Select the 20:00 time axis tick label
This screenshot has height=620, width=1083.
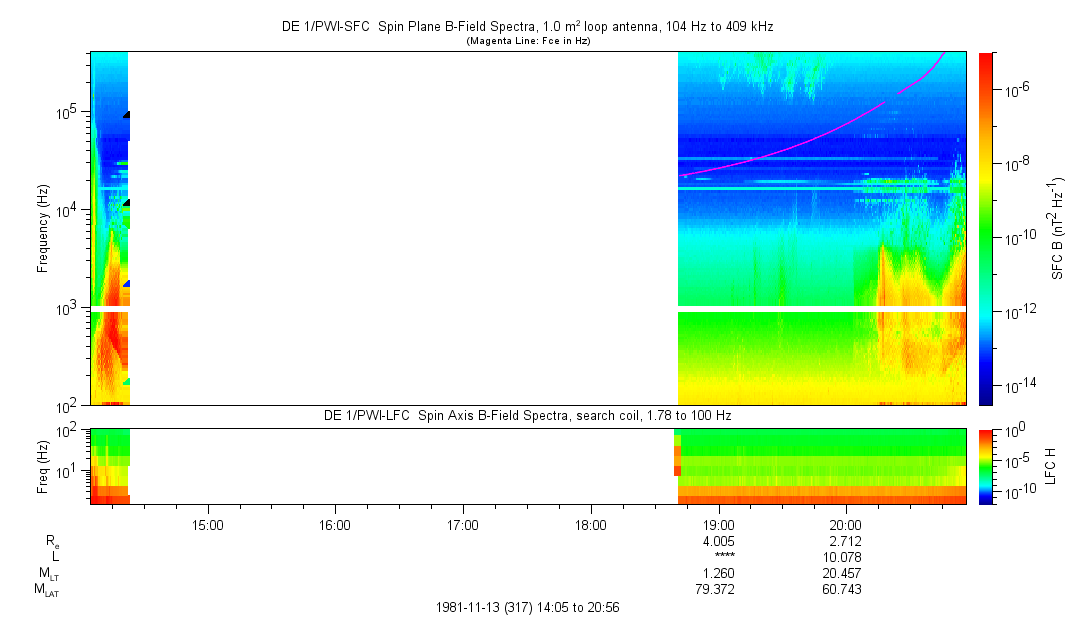(x=846, y=523)
